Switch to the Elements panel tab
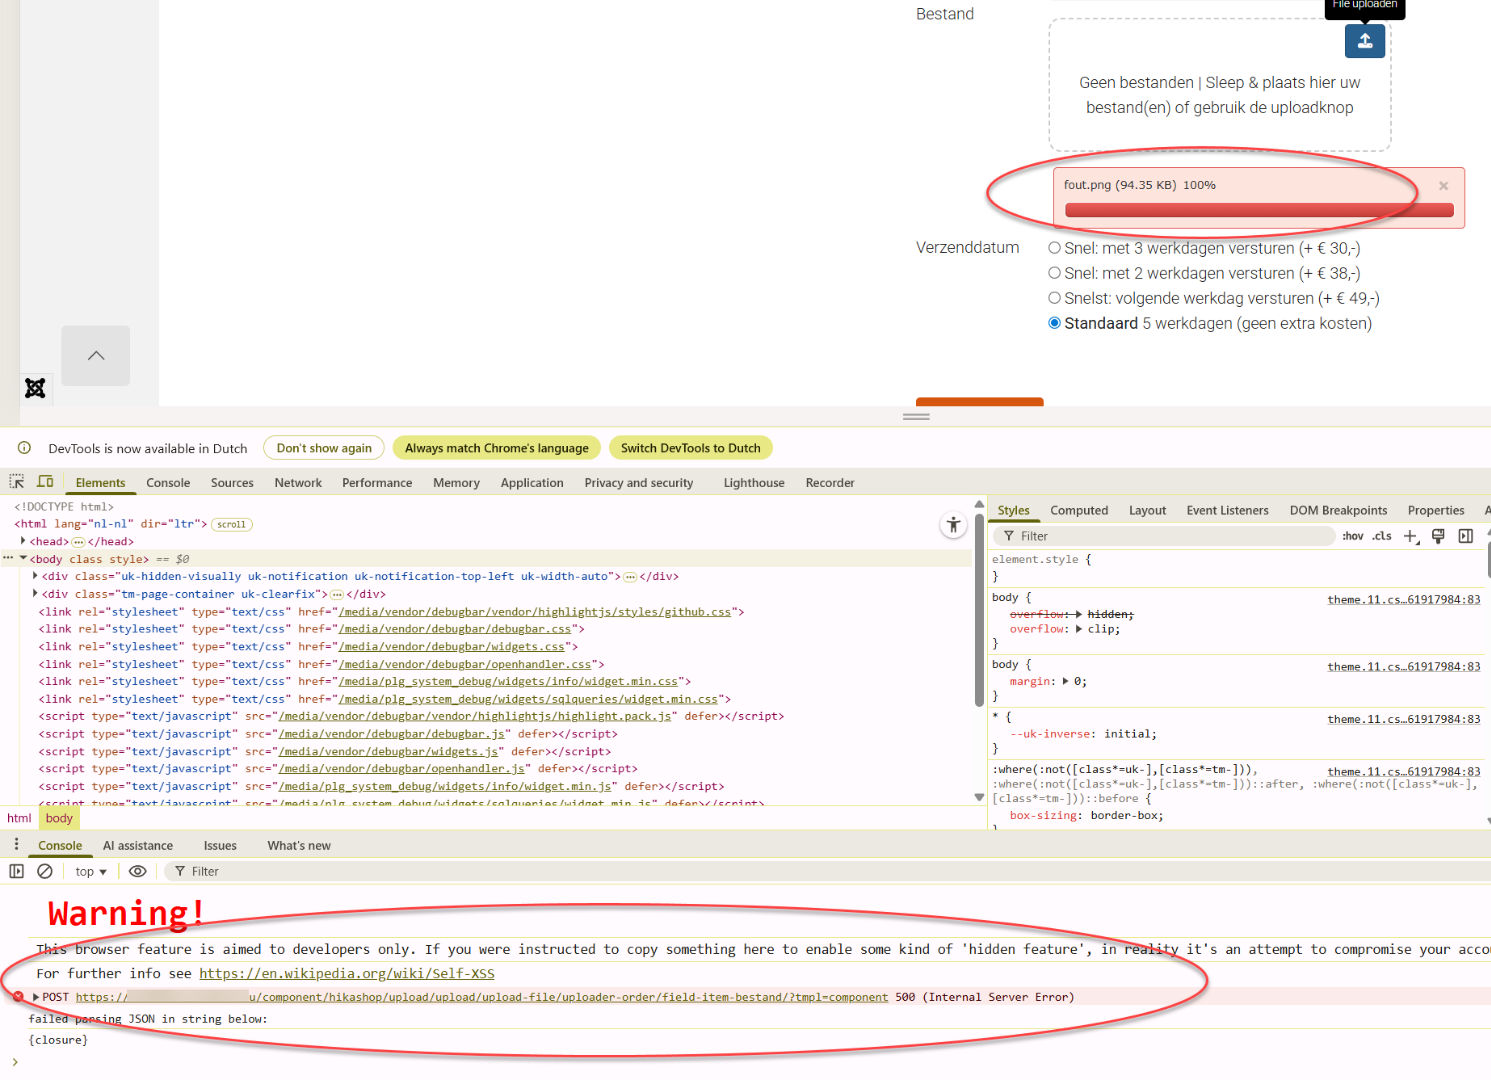 [101, 483]
